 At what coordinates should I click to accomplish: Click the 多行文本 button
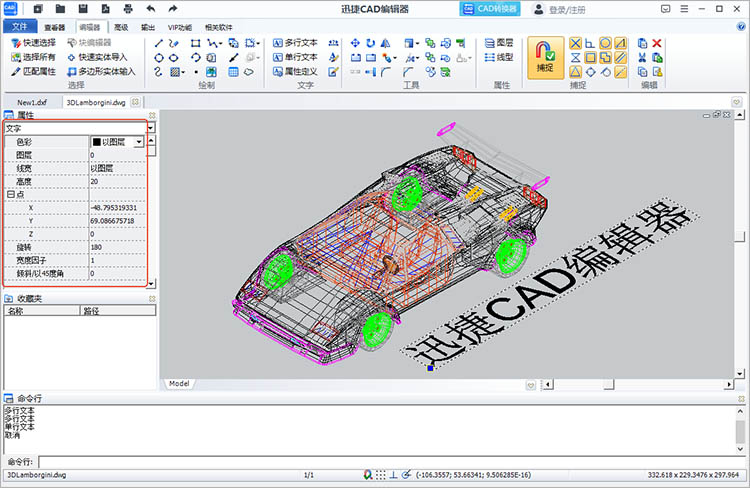coord(295,43)
